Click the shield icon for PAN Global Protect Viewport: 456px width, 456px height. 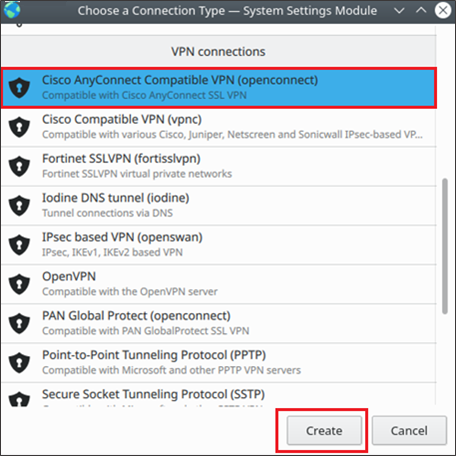click(x=19, y=323)
